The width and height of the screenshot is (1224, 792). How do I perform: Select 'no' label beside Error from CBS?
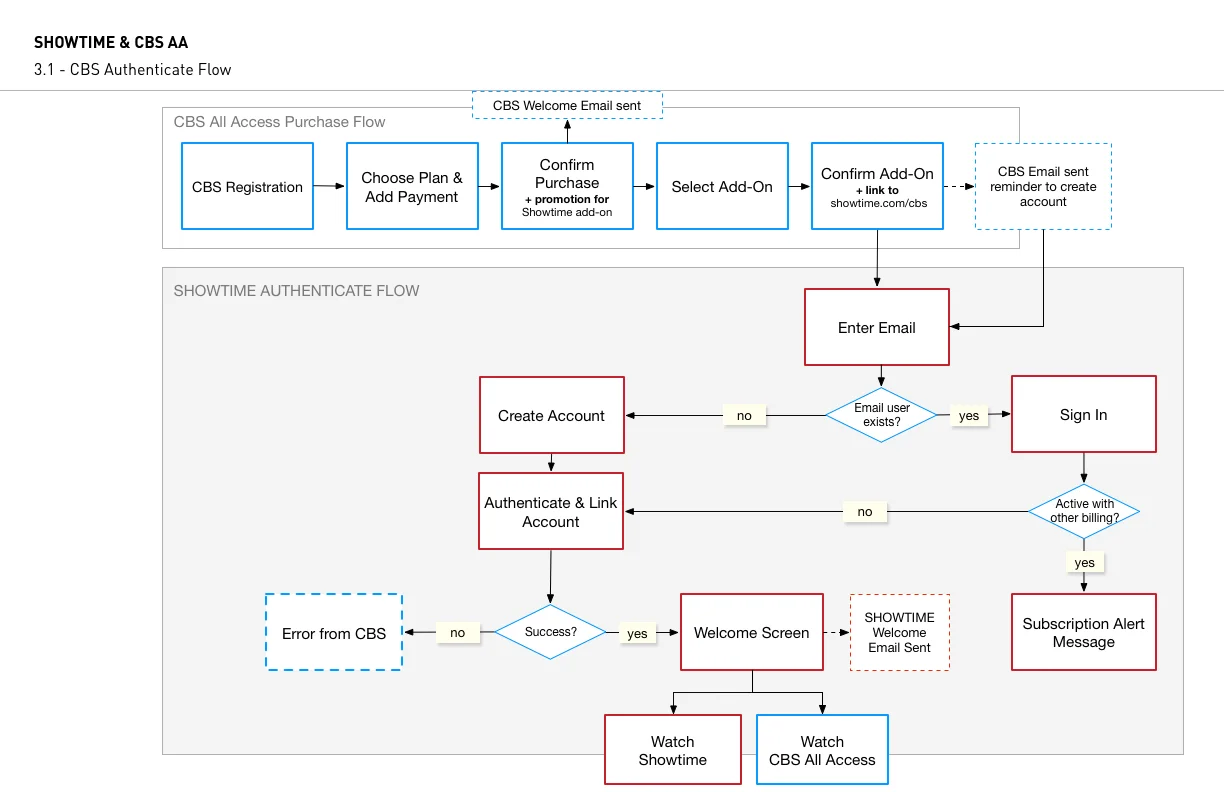(458, 632)
